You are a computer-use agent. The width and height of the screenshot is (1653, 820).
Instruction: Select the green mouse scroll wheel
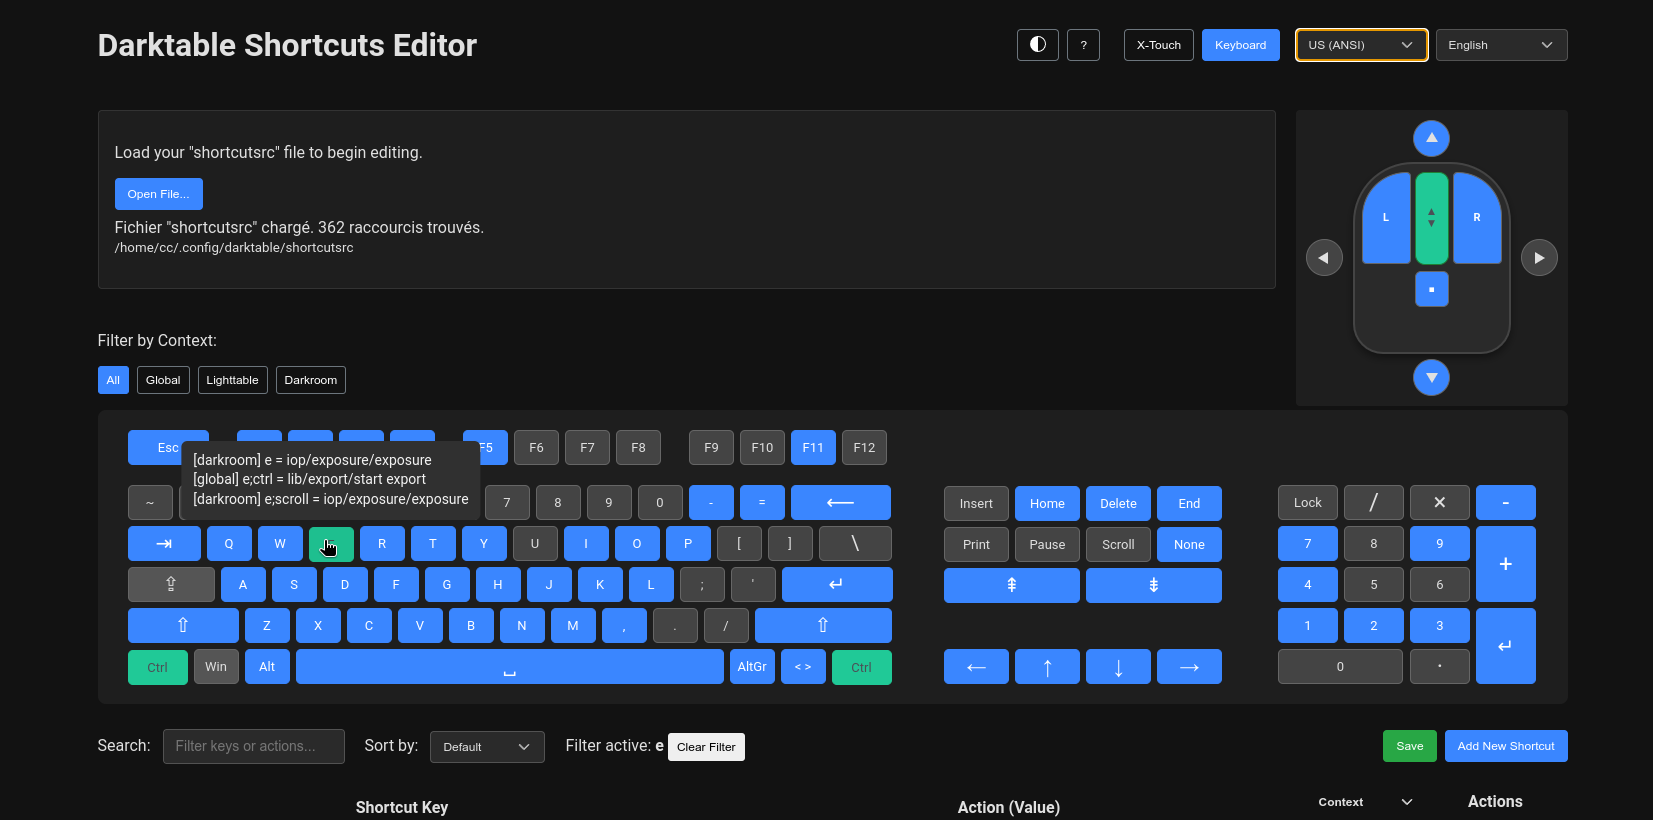[x=1431, y=218]
